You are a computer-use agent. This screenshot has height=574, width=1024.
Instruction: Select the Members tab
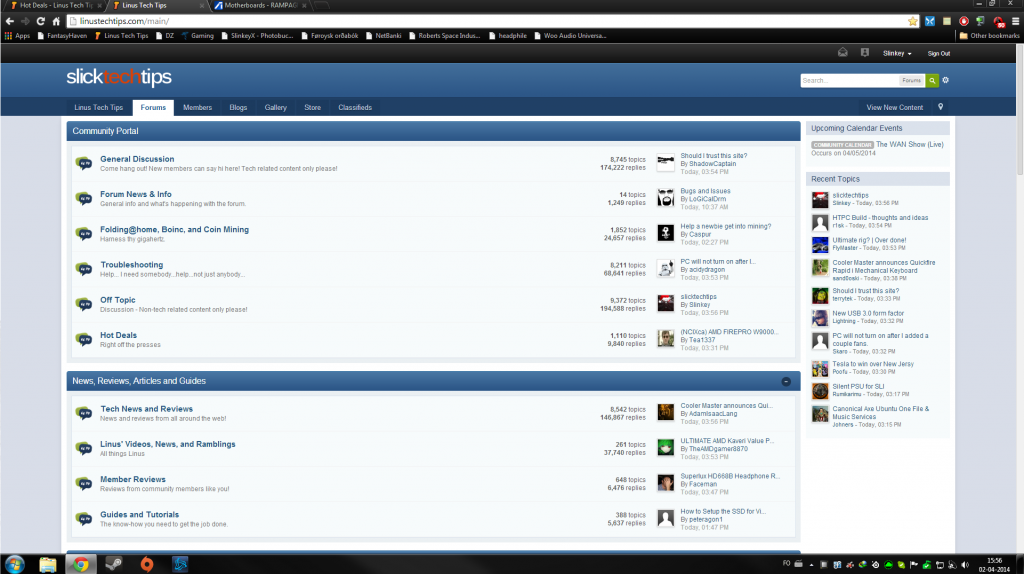pyautogui.click(x=197, y=108)
